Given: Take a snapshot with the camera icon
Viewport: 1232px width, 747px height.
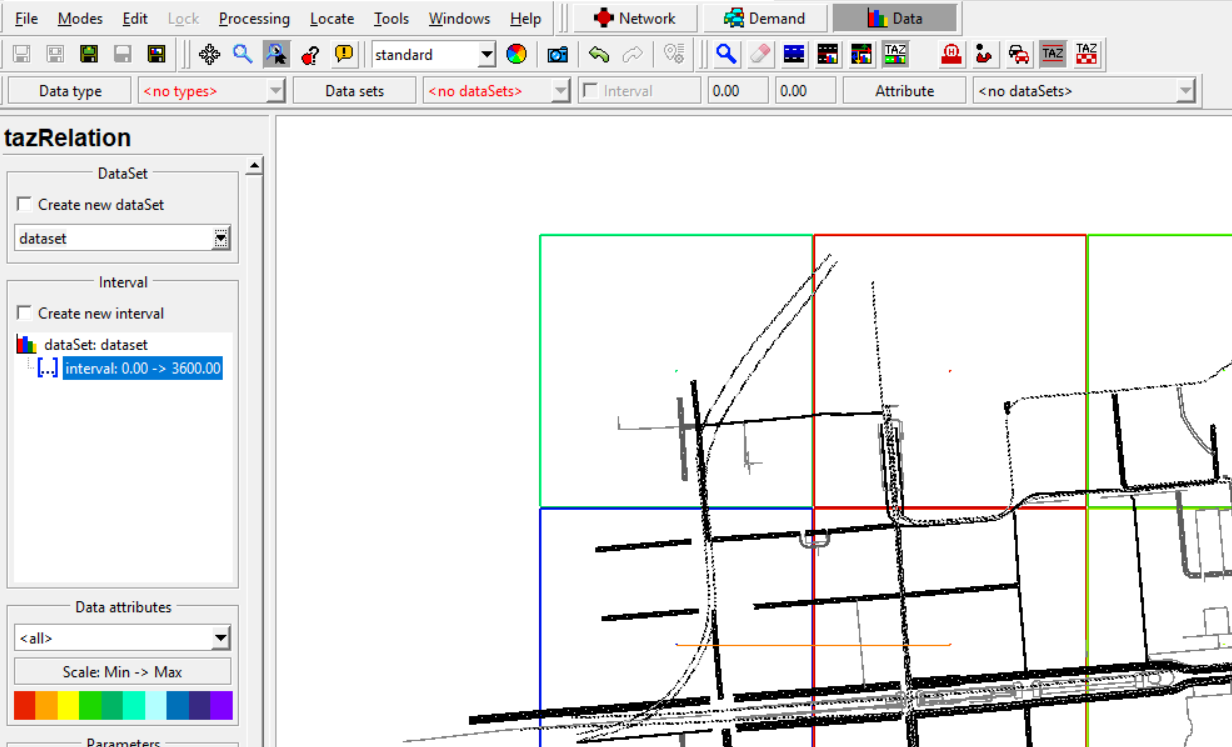Looking at the screenshot, I should (x=557, y=53).
